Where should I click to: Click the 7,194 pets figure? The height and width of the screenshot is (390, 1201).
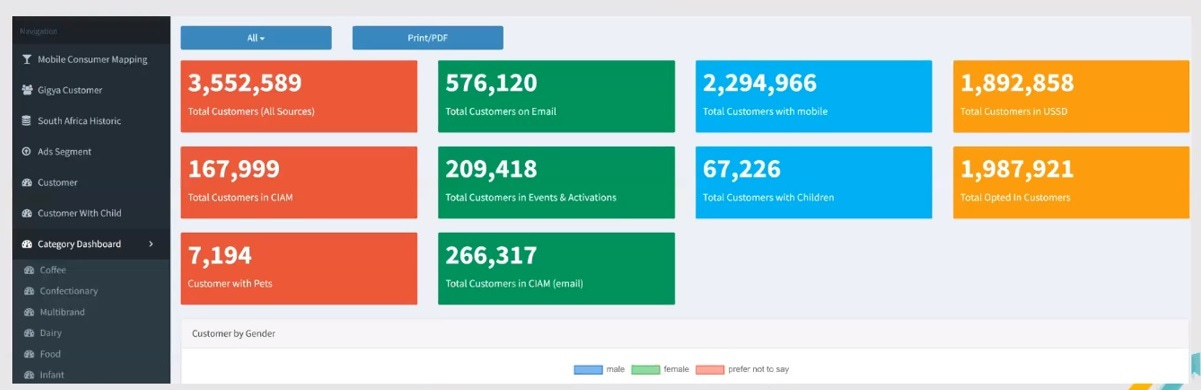point(220,255)
